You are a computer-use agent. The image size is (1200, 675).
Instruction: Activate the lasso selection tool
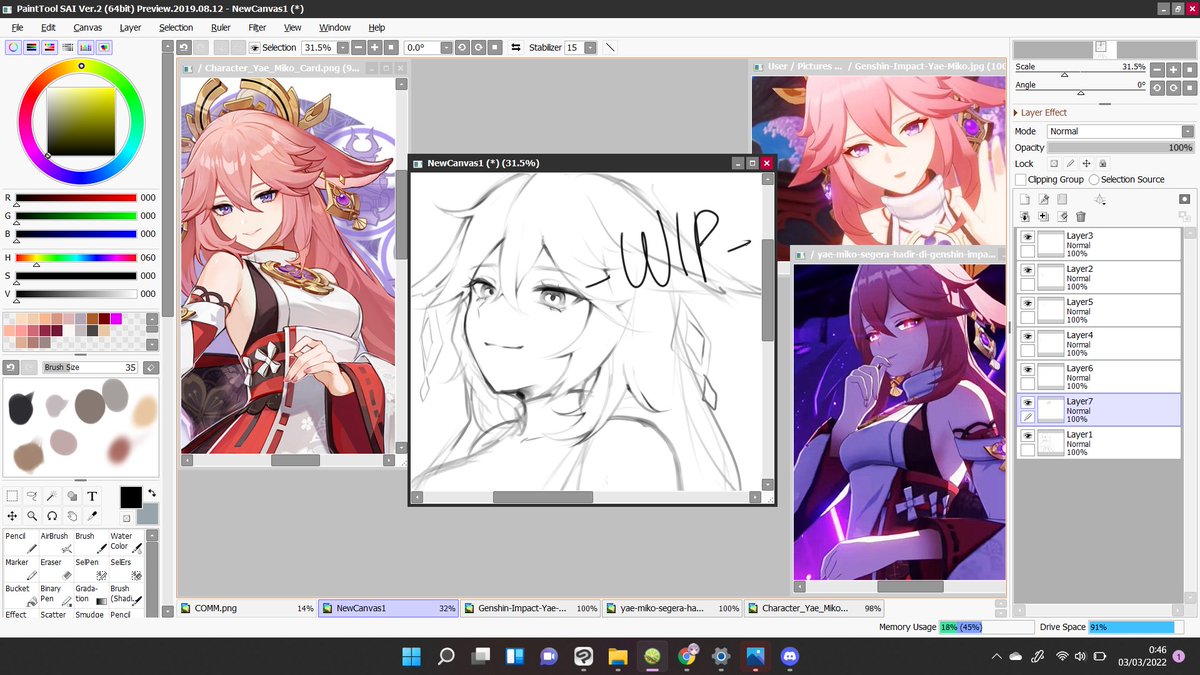pos(32,496)
